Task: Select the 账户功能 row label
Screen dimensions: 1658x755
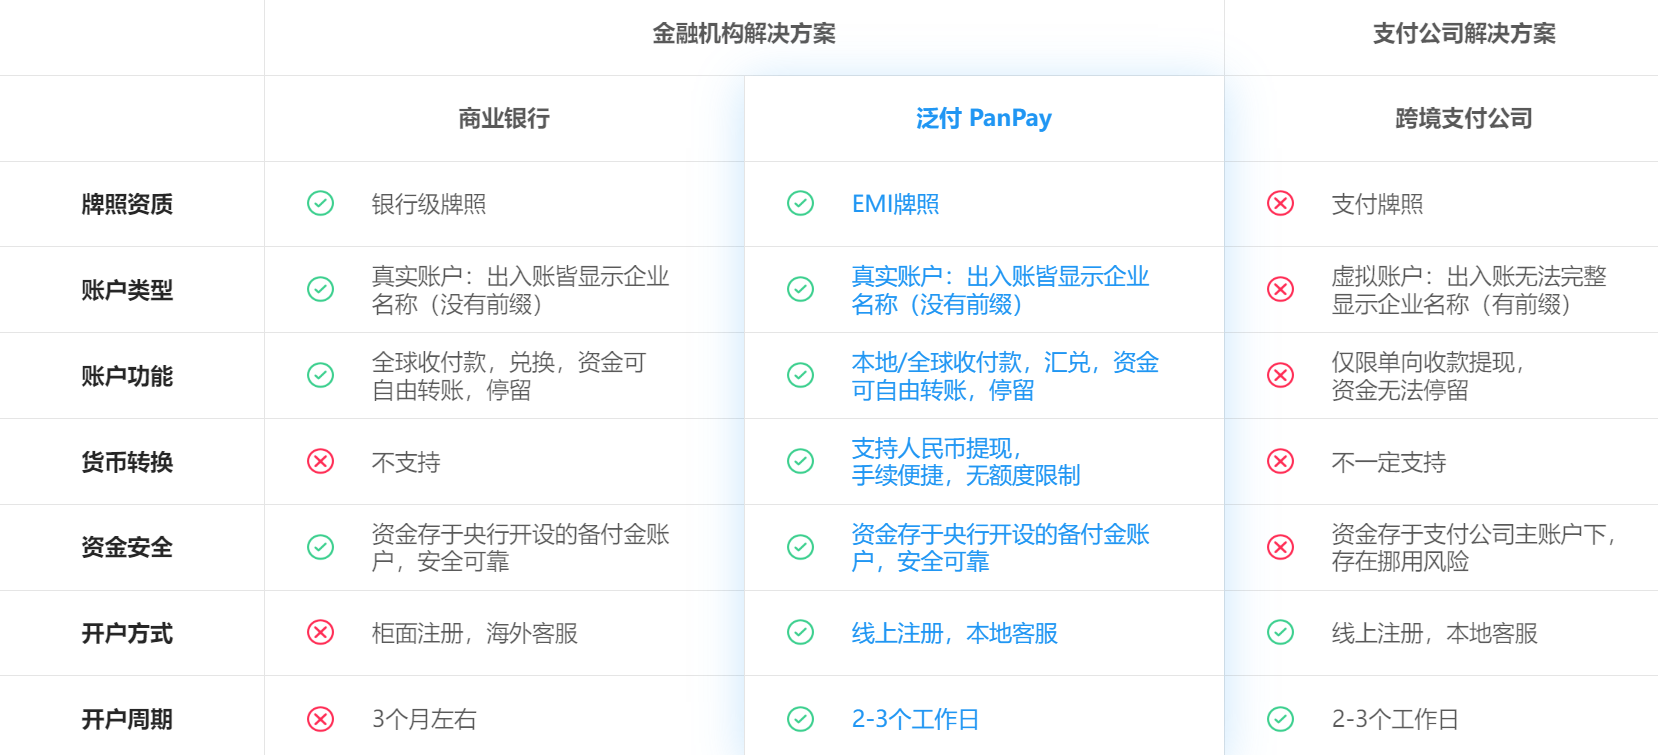Action: 127,376
